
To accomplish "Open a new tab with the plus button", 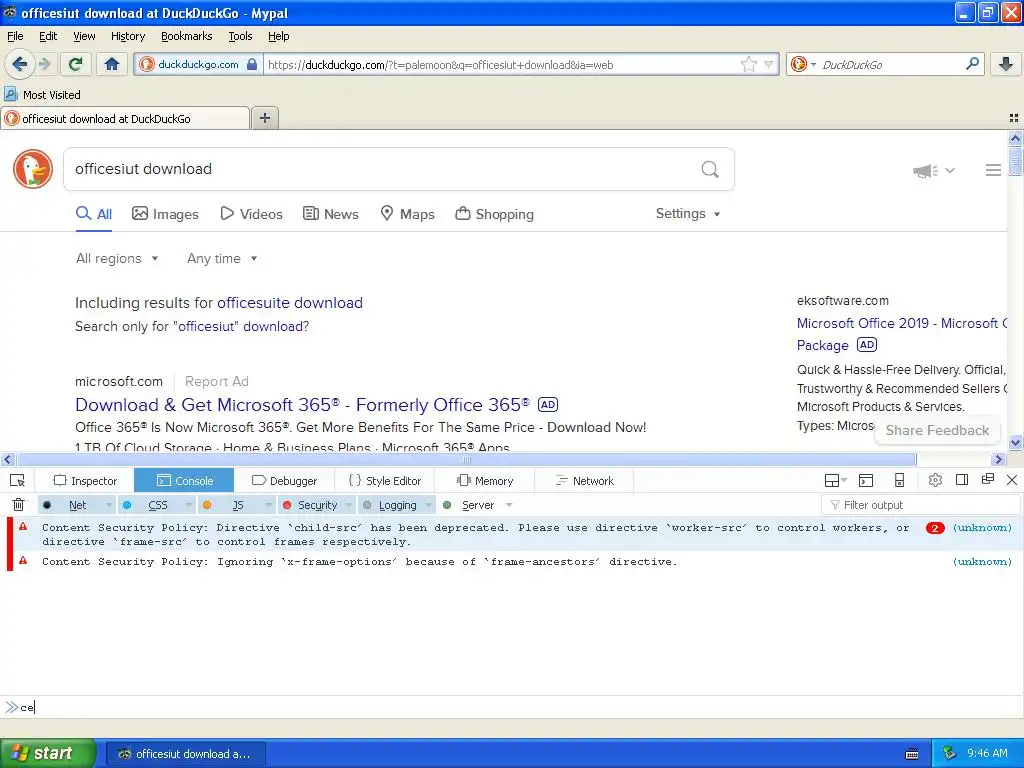I will 264,118.
